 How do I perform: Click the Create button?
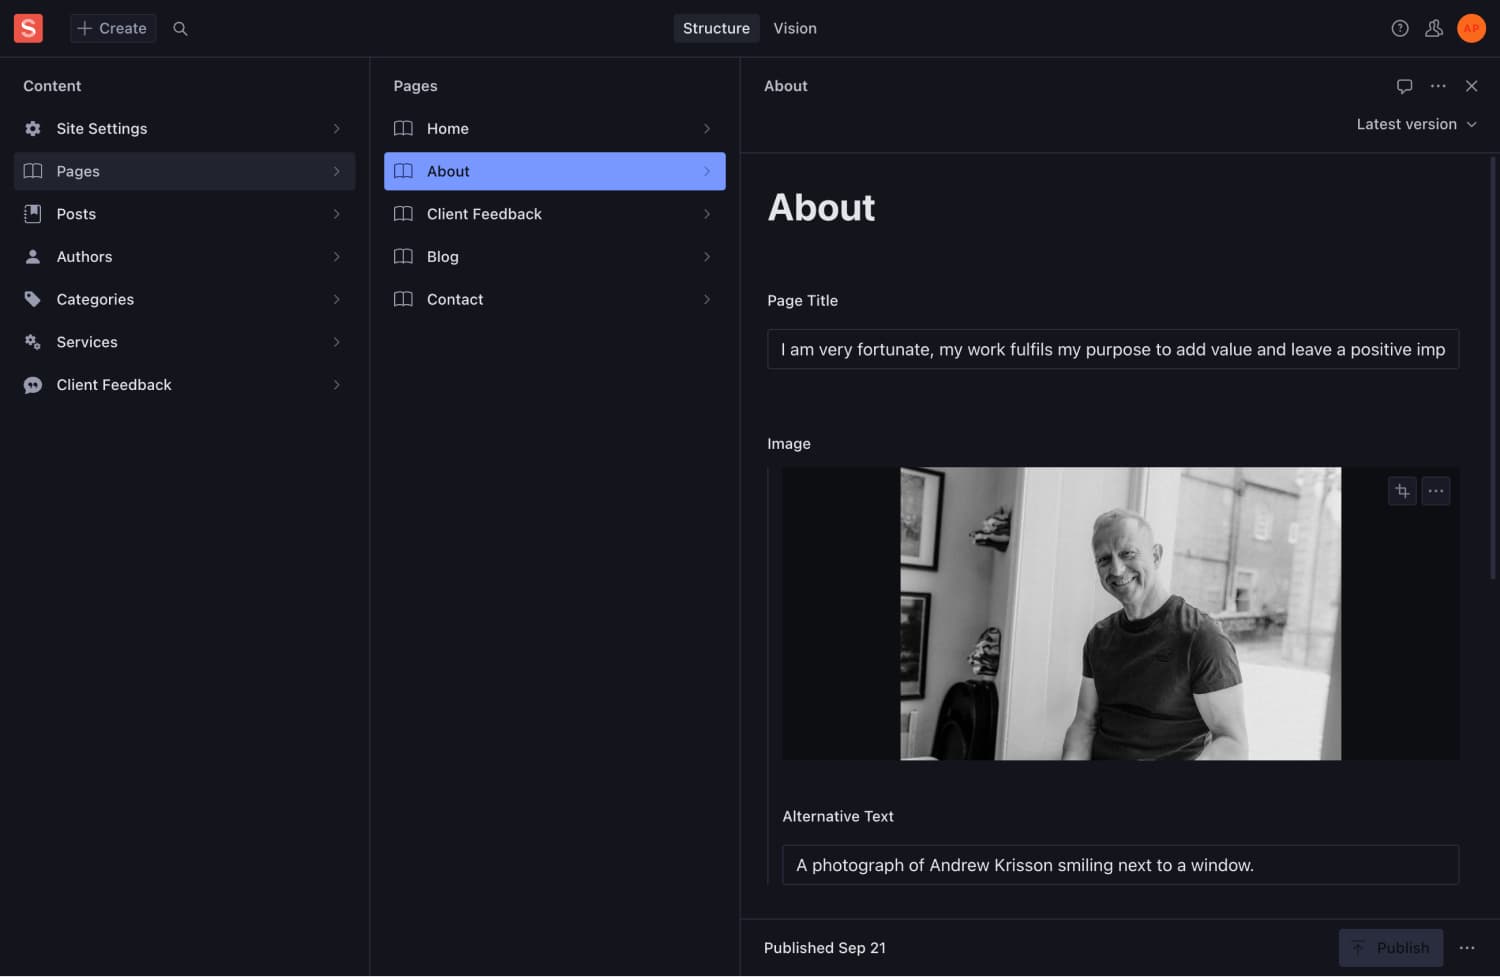point(112,28)
